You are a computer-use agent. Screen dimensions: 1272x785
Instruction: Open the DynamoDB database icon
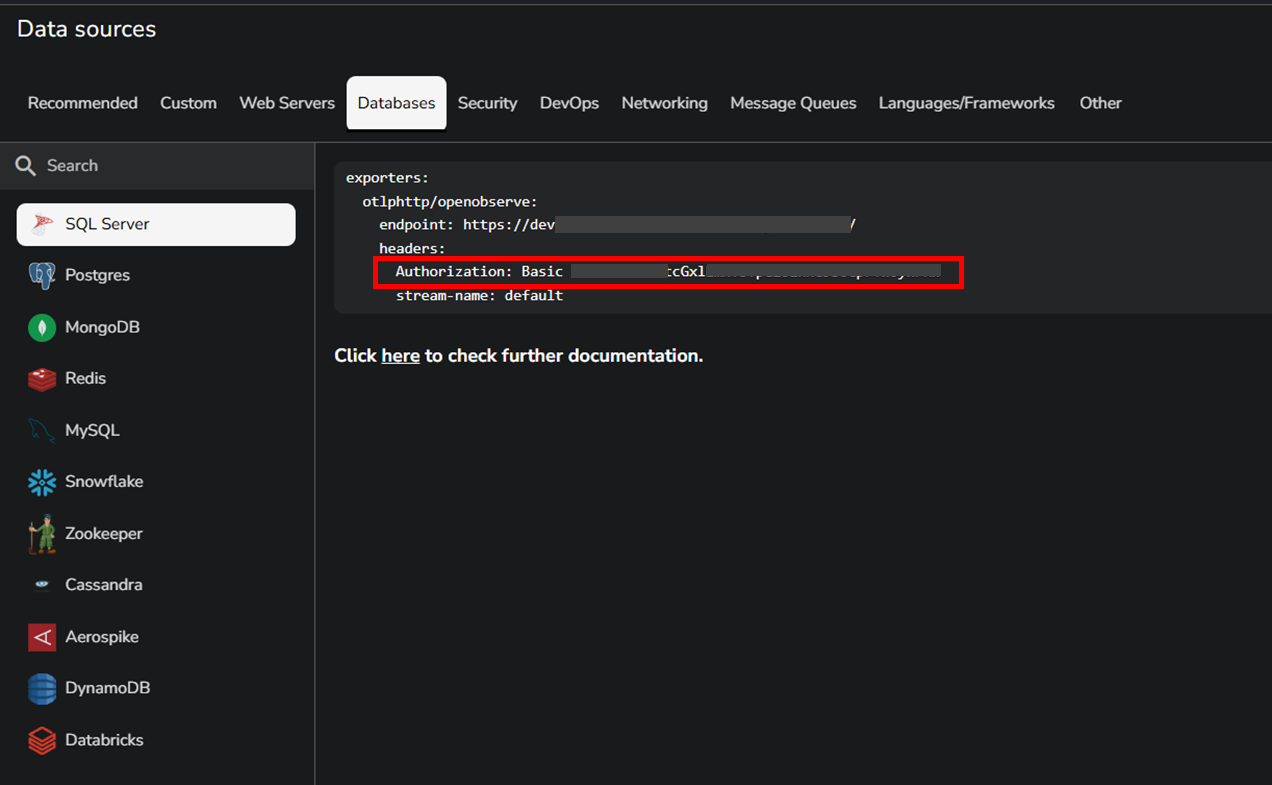coord(41,688)
